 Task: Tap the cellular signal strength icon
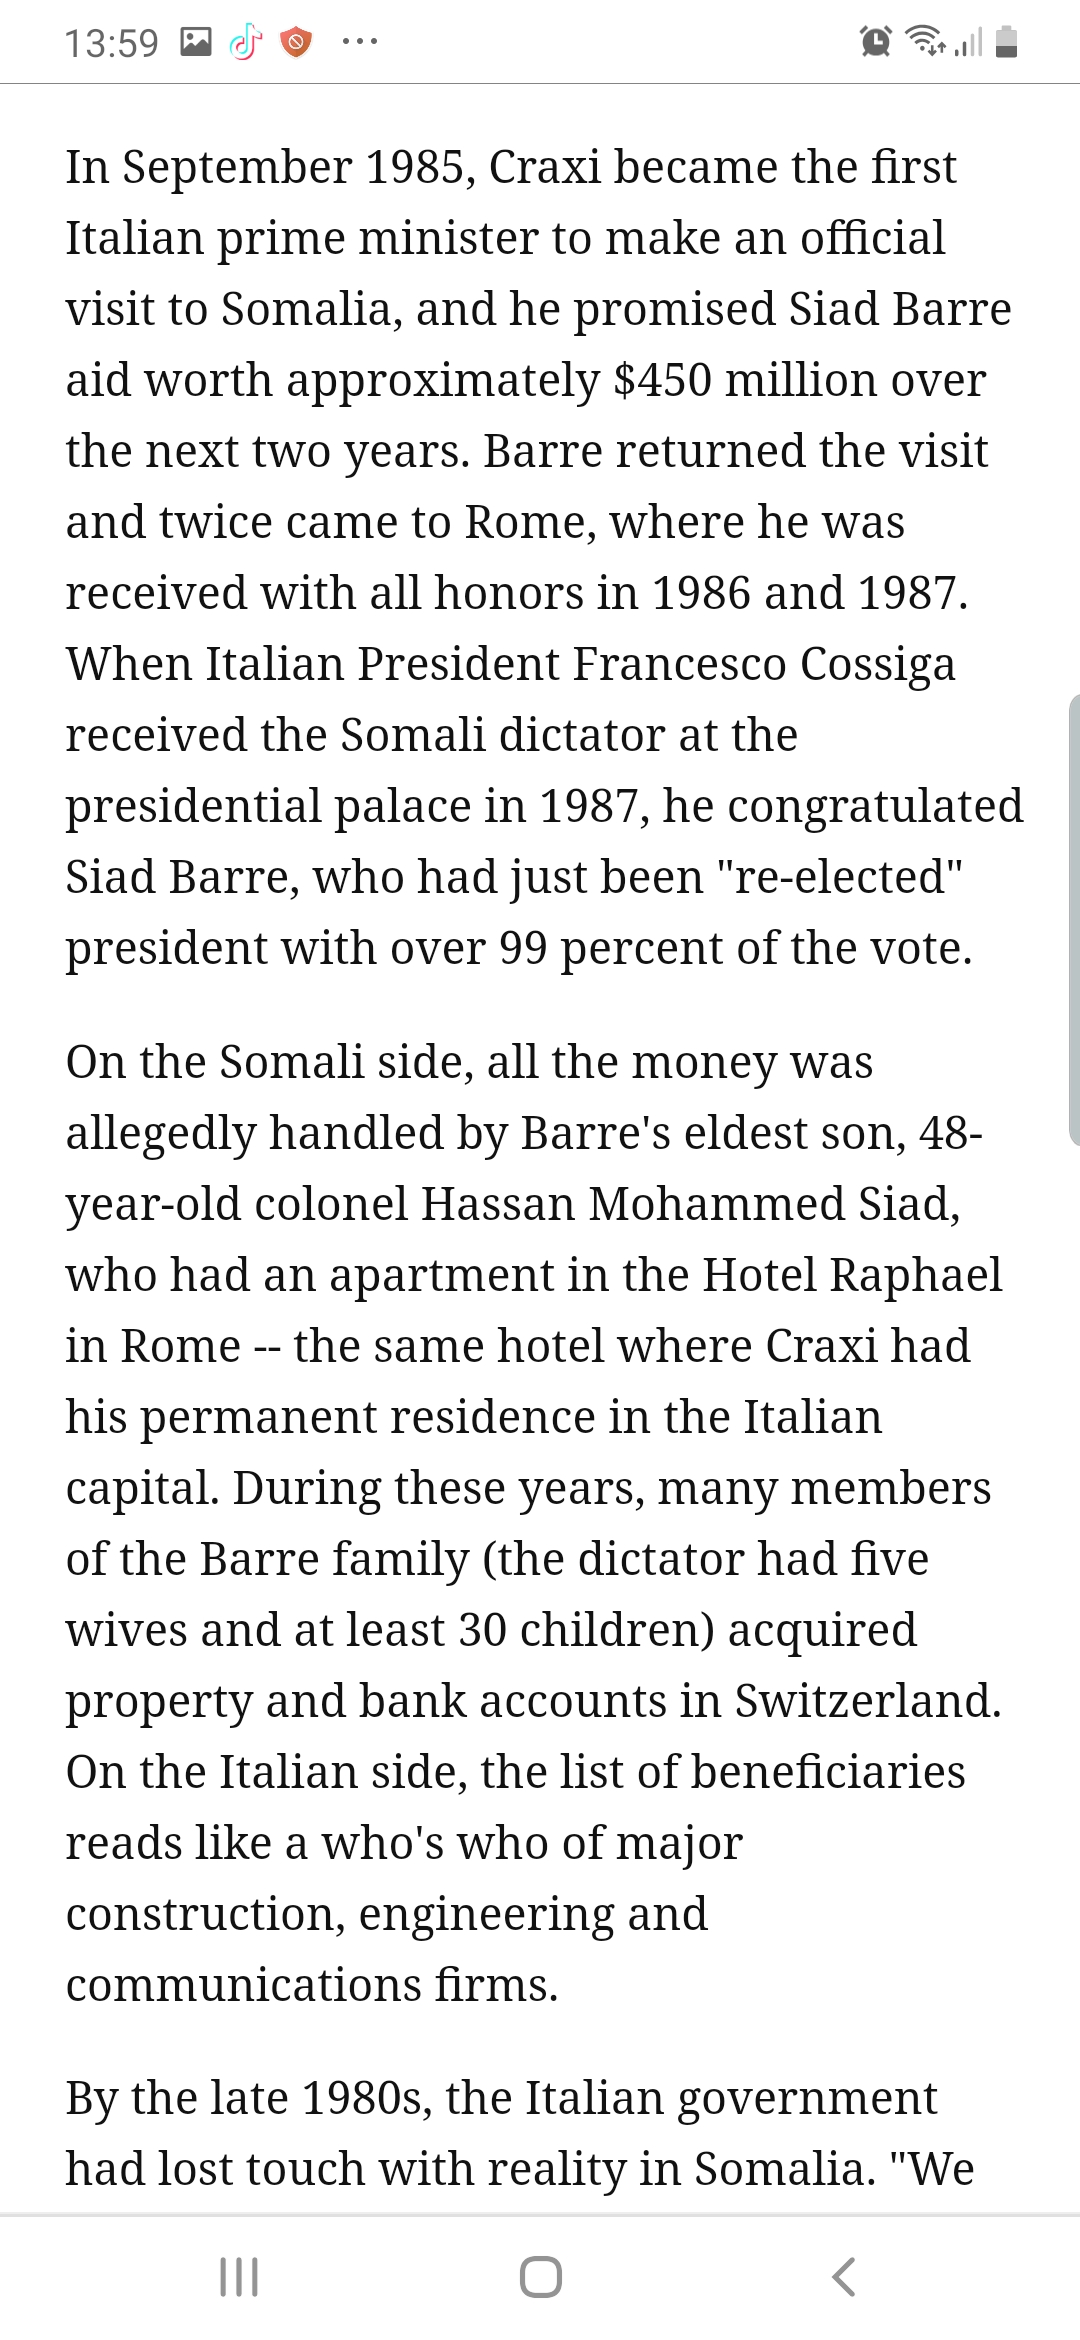[x=969, y=42]
